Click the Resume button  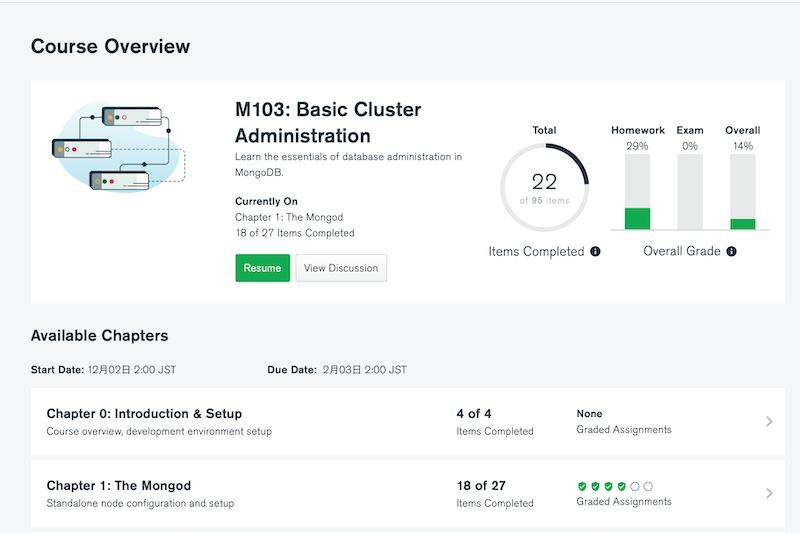click(x=262, y=268)
